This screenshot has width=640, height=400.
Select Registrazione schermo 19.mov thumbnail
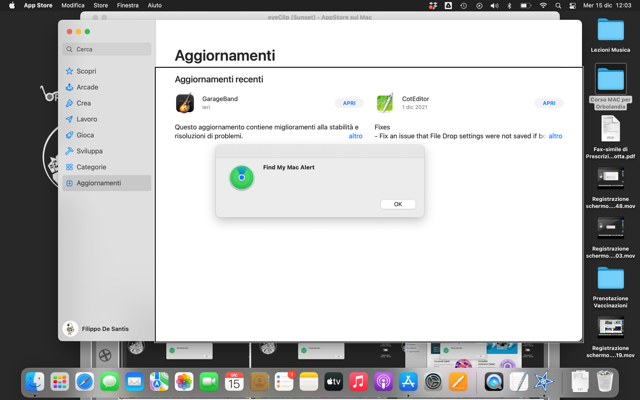click(x=610, y=328)
